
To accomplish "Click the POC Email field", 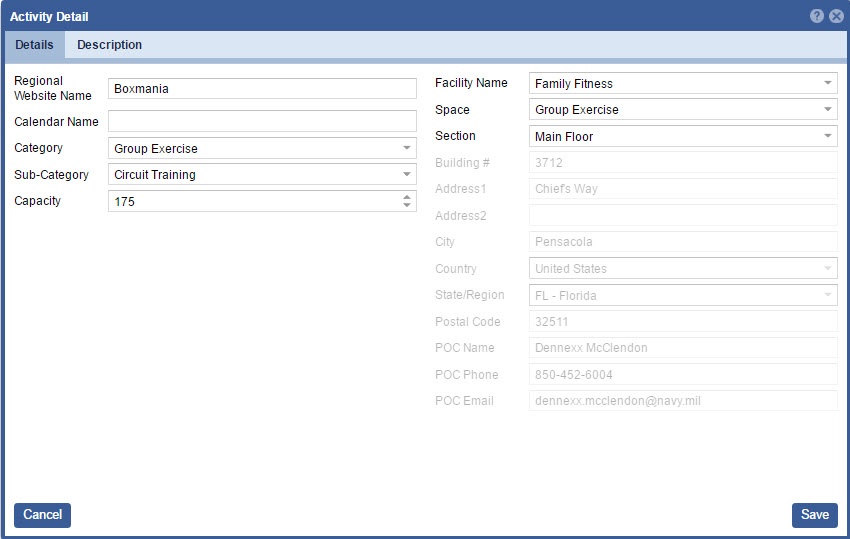I will click(682, 401).
